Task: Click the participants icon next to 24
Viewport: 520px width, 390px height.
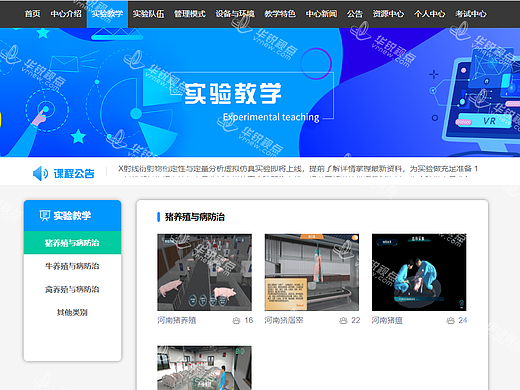Action: coord(450,321)
